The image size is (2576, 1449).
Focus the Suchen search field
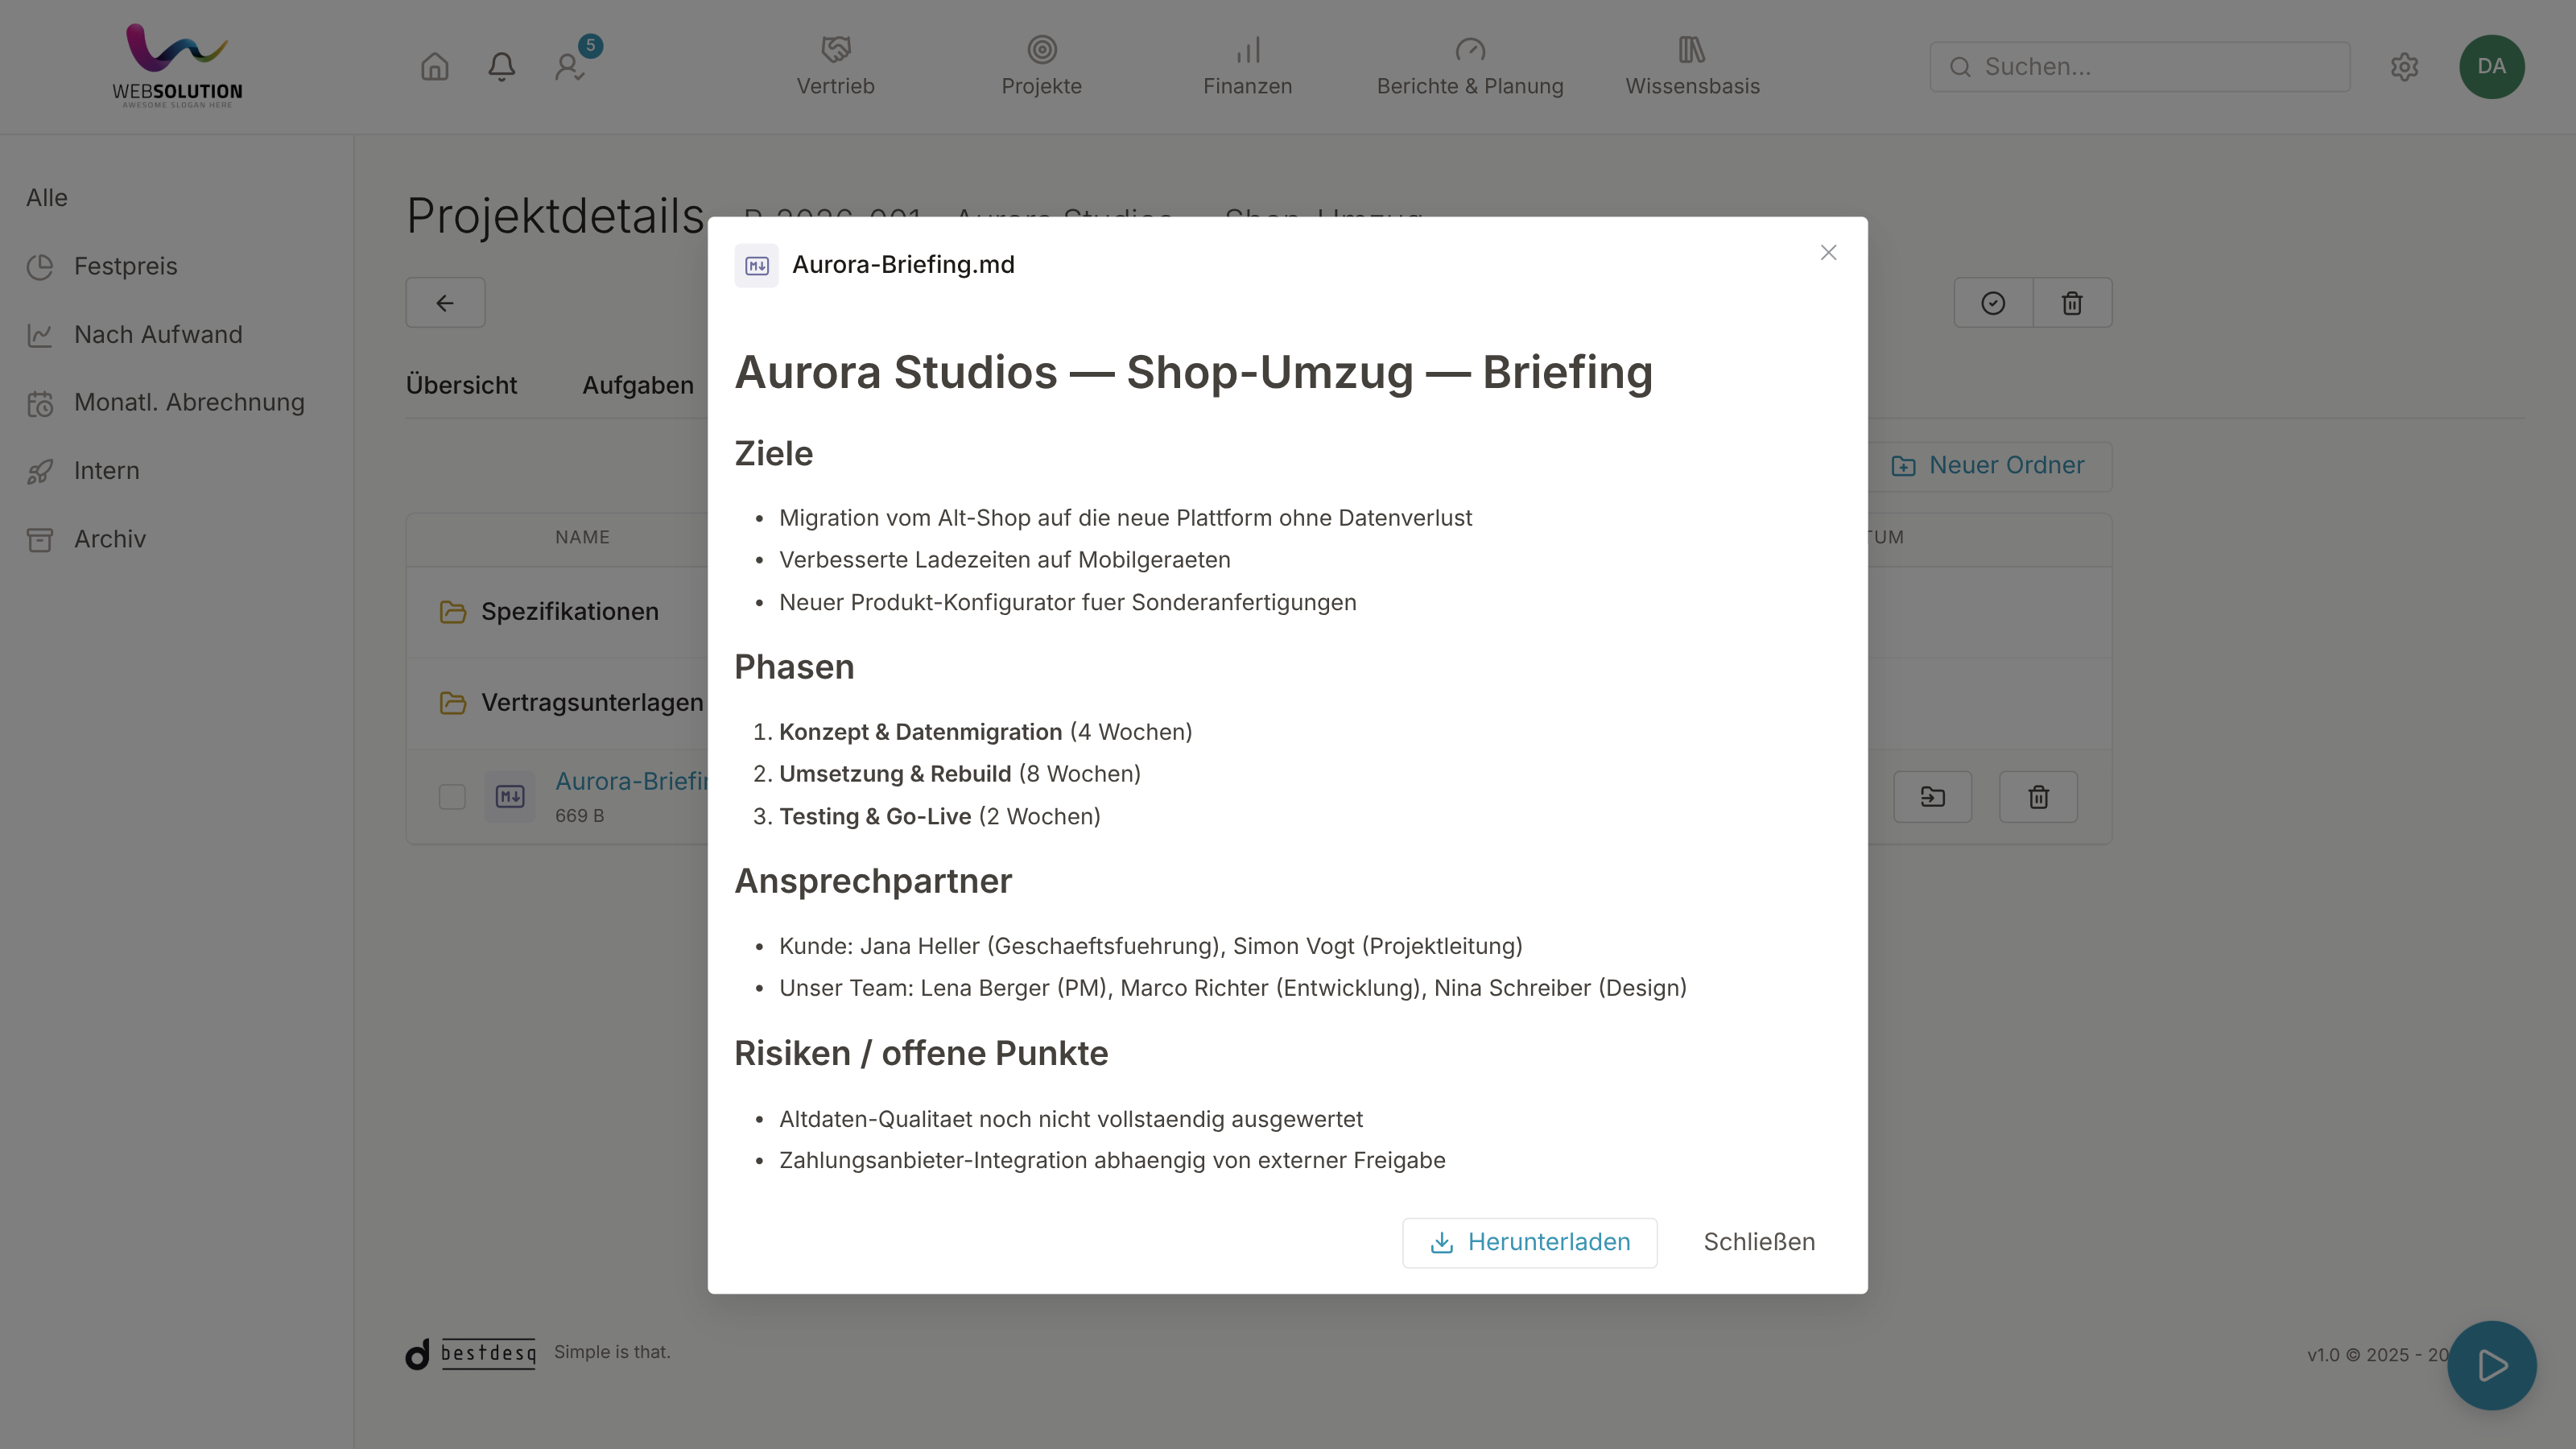(2139, 67)
